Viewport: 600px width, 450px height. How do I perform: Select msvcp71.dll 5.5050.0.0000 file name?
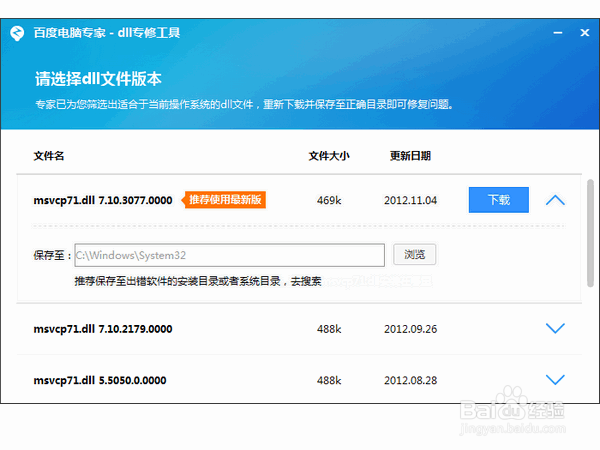point(100,380)
